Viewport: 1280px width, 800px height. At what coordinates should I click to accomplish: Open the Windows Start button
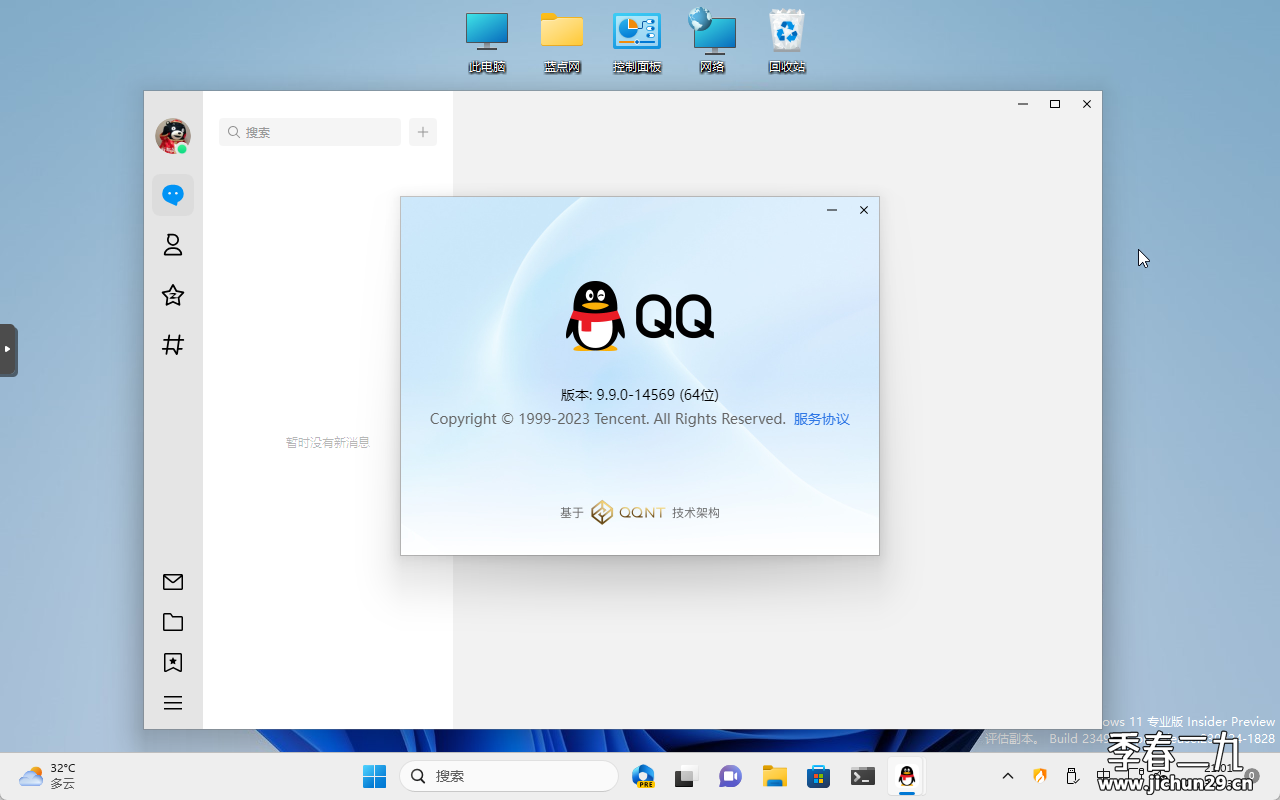click(x=374, y=776)
